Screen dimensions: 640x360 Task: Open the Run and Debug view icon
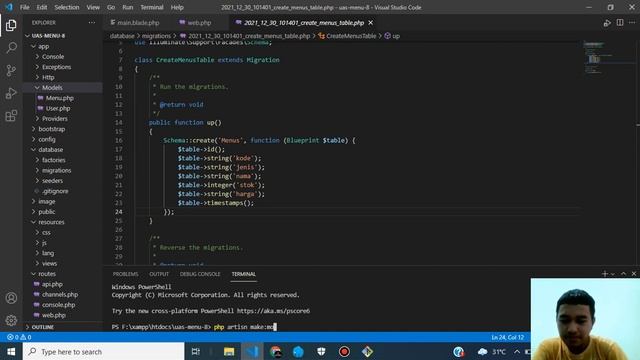click(x=11, y=93)
